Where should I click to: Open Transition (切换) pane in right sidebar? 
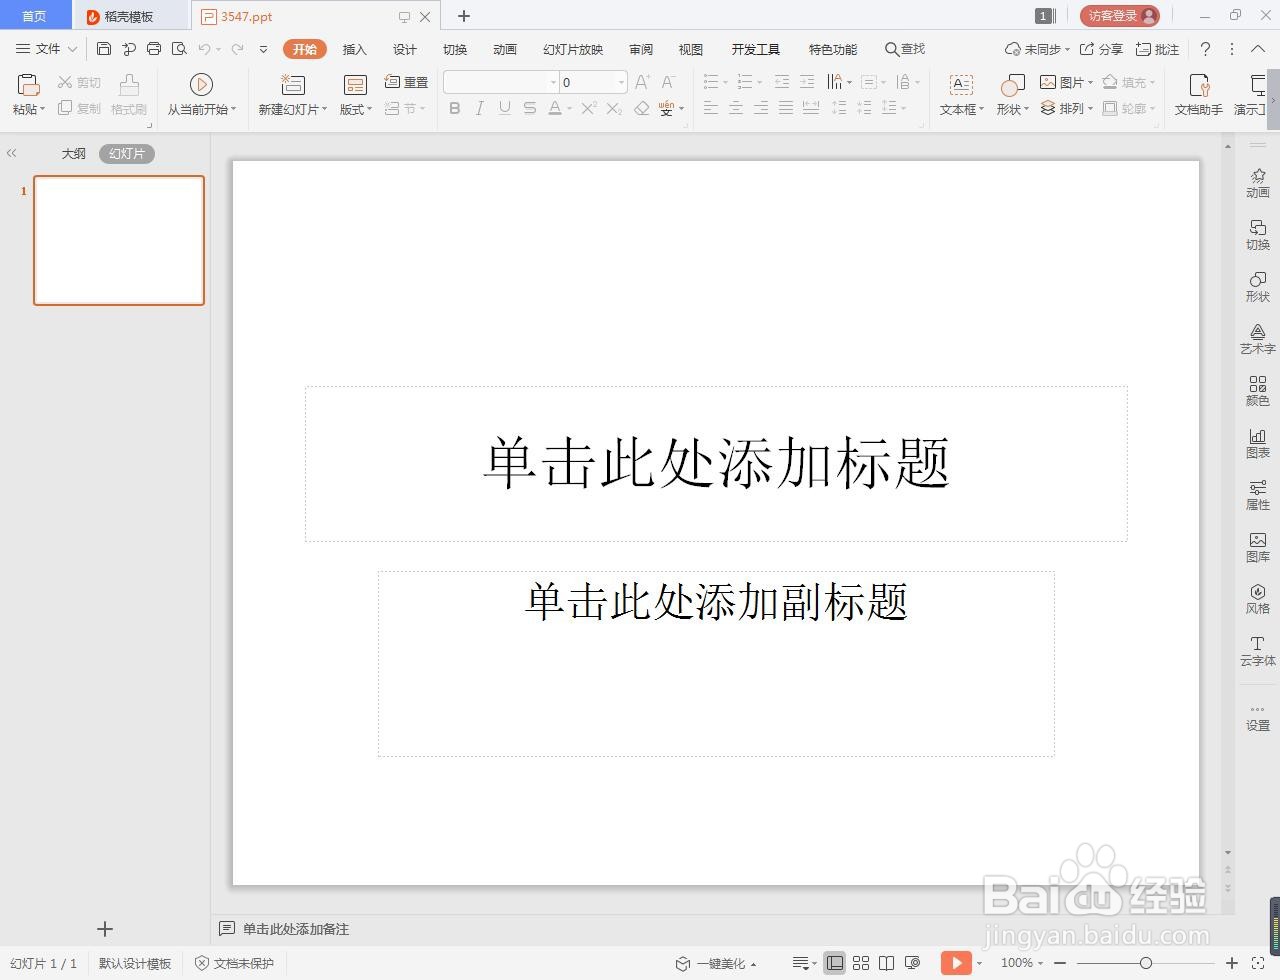(1258, 235)
